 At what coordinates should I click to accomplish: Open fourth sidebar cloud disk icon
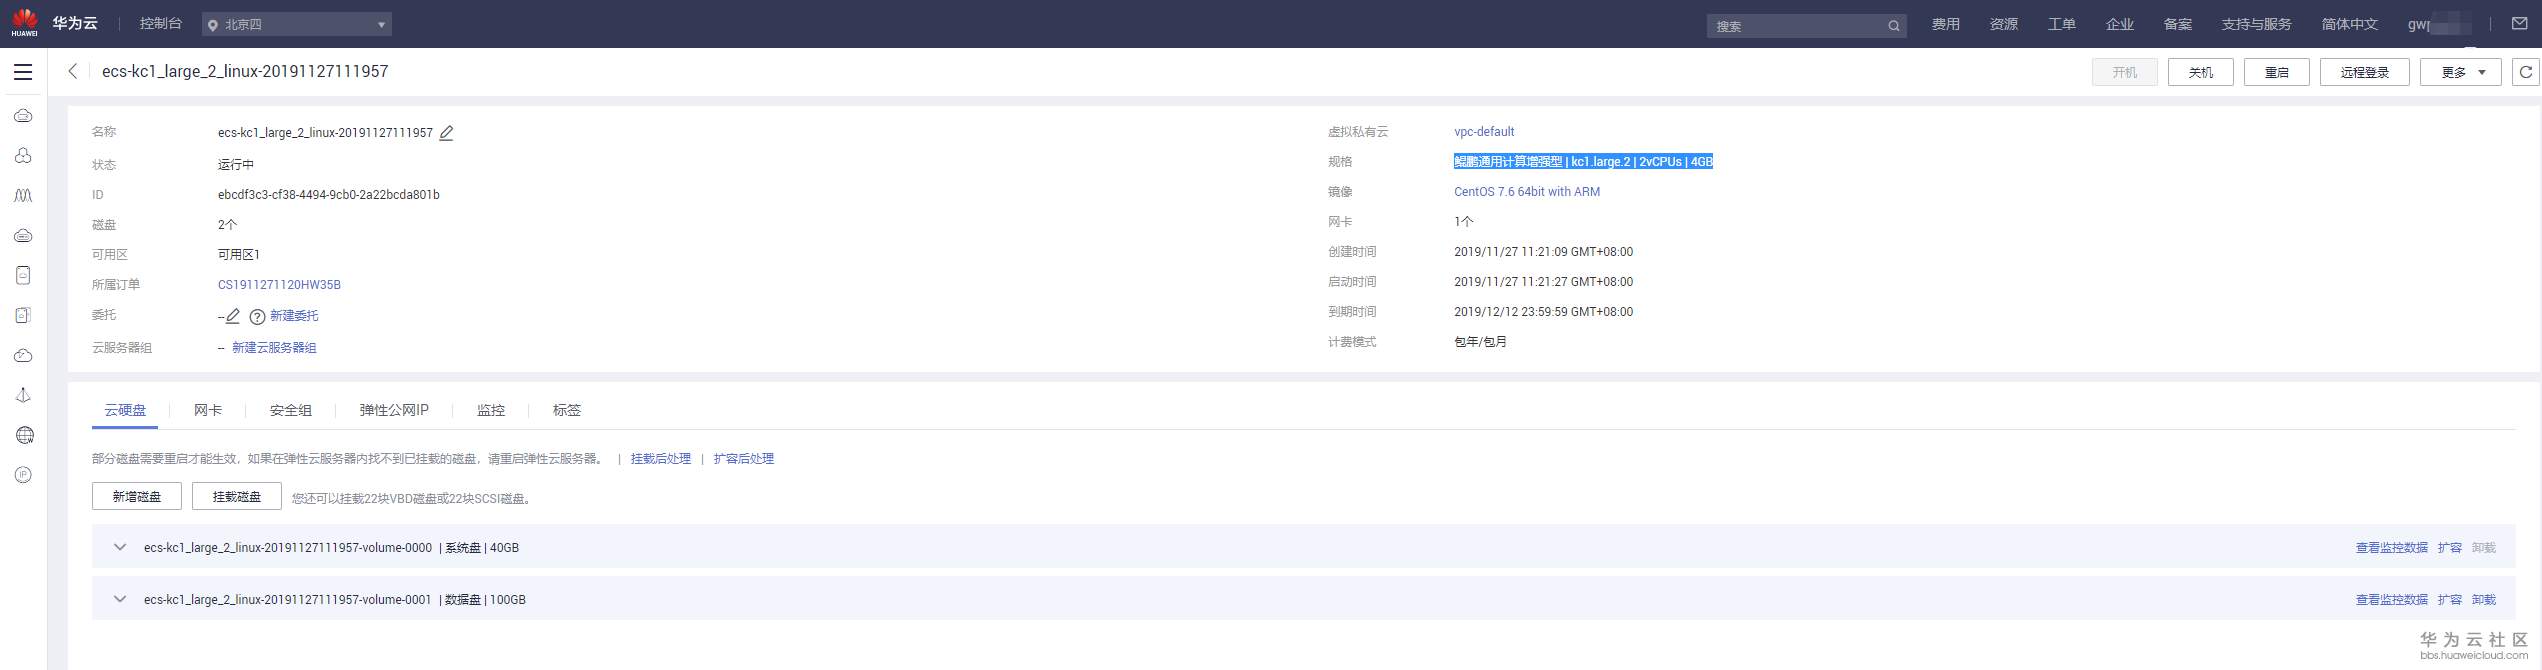[23, 236]
